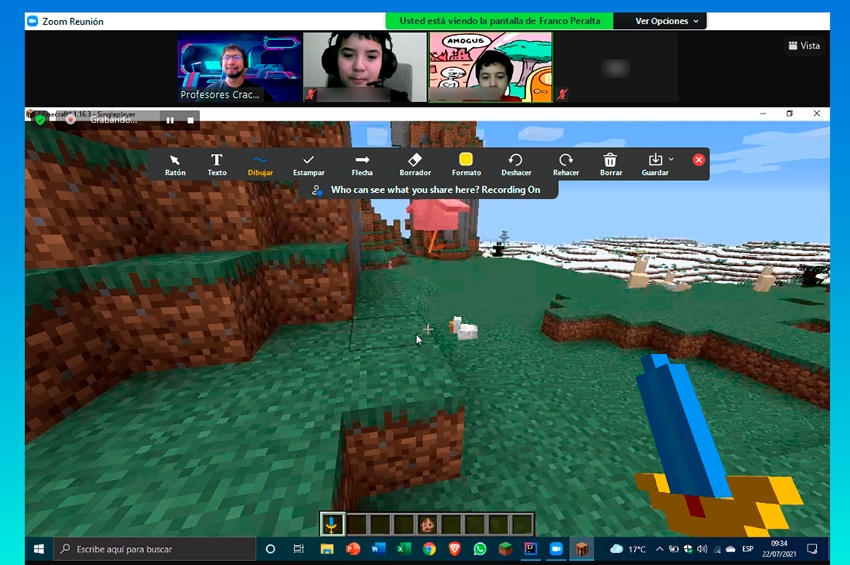Viewport: 850px width, 565px height.
Task: Click the network tray icon
Action: click(x=717, y=549)
